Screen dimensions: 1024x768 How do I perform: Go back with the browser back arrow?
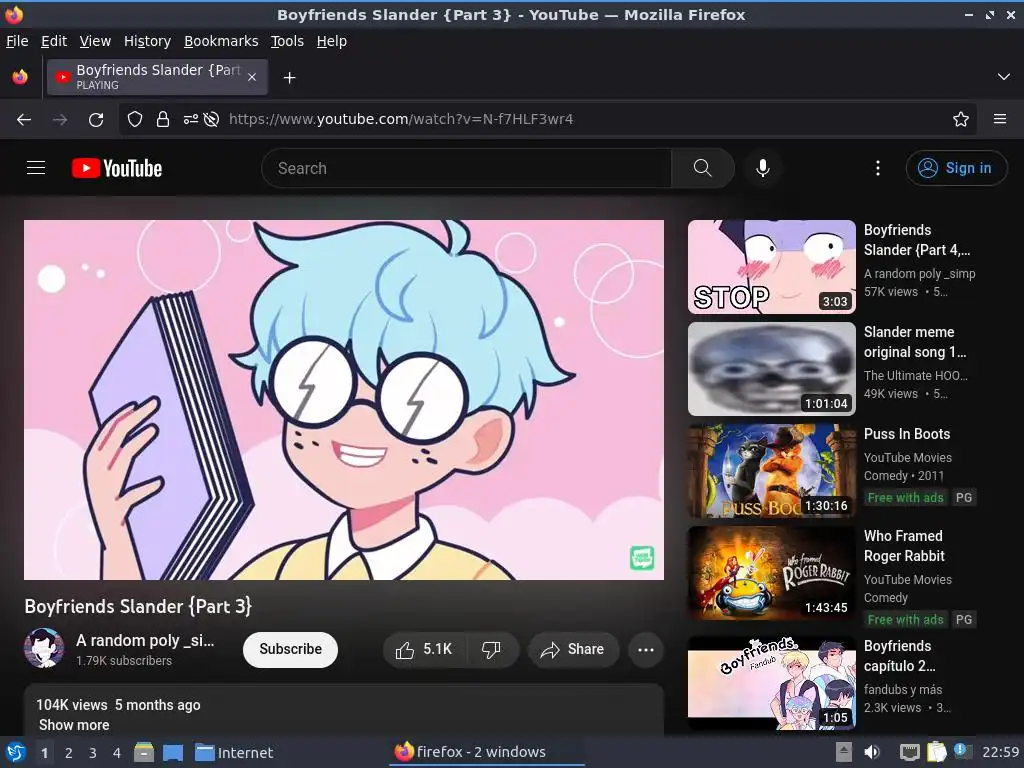pos(24,119)
